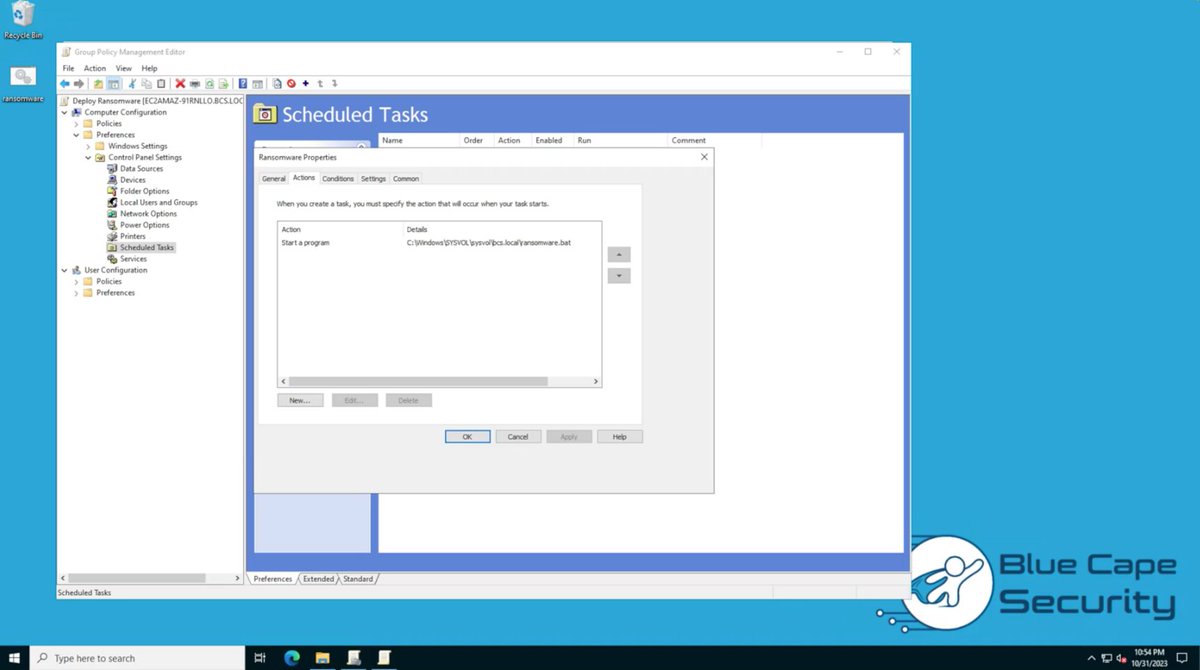Open the File menu

click(69, 68)
